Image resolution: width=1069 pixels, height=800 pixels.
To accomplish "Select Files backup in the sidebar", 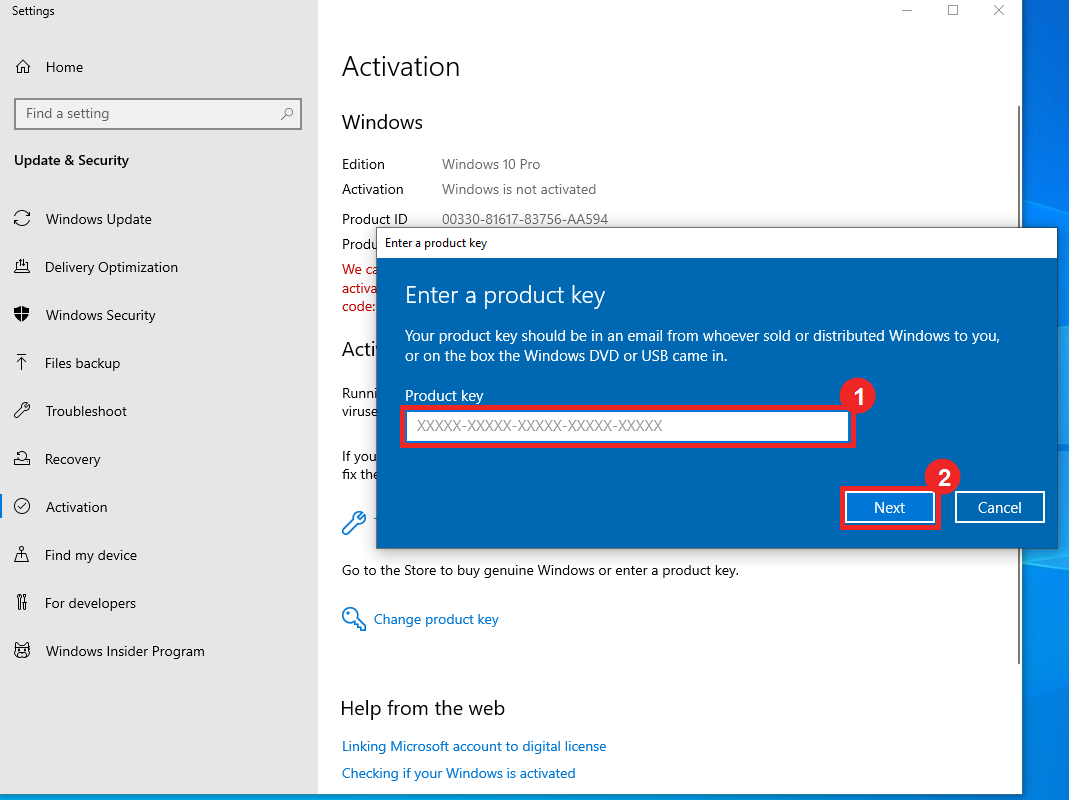I will (x=159, y=363).
